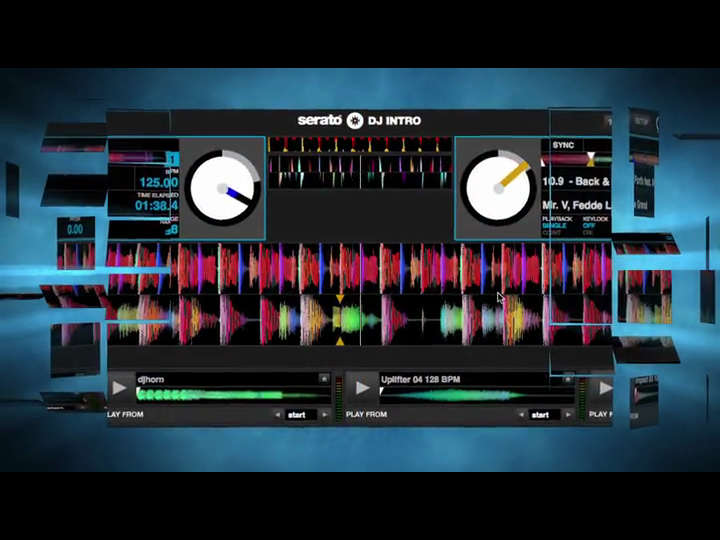Toggle SINGLE playback mode on right deck
Screen dimensions: 720x540
click(556, 225)
